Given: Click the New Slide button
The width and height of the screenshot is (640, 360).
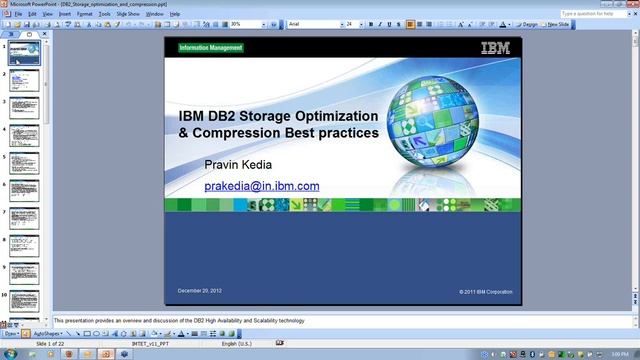Looking at the screenshot, I should pos(555,24).
